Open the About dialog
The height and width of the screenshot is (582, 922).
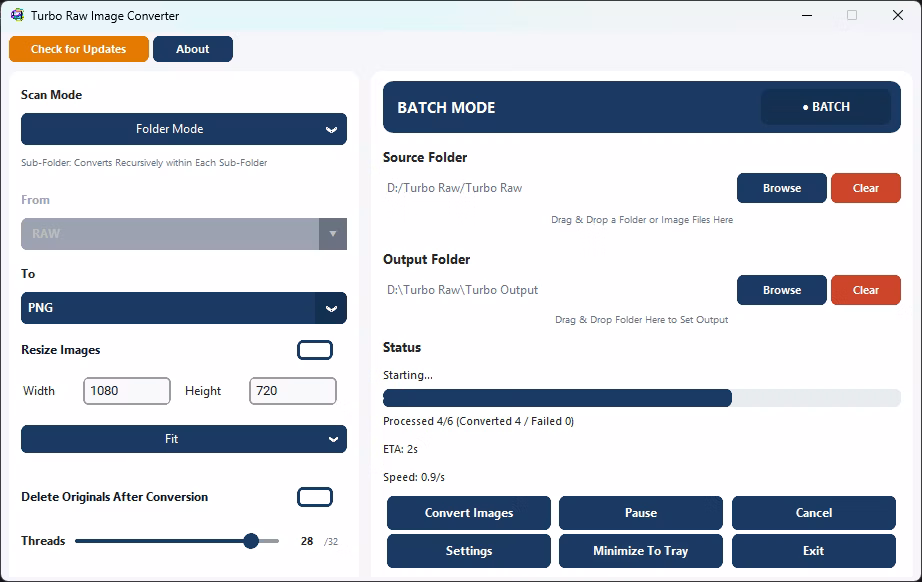pos(193,49)
